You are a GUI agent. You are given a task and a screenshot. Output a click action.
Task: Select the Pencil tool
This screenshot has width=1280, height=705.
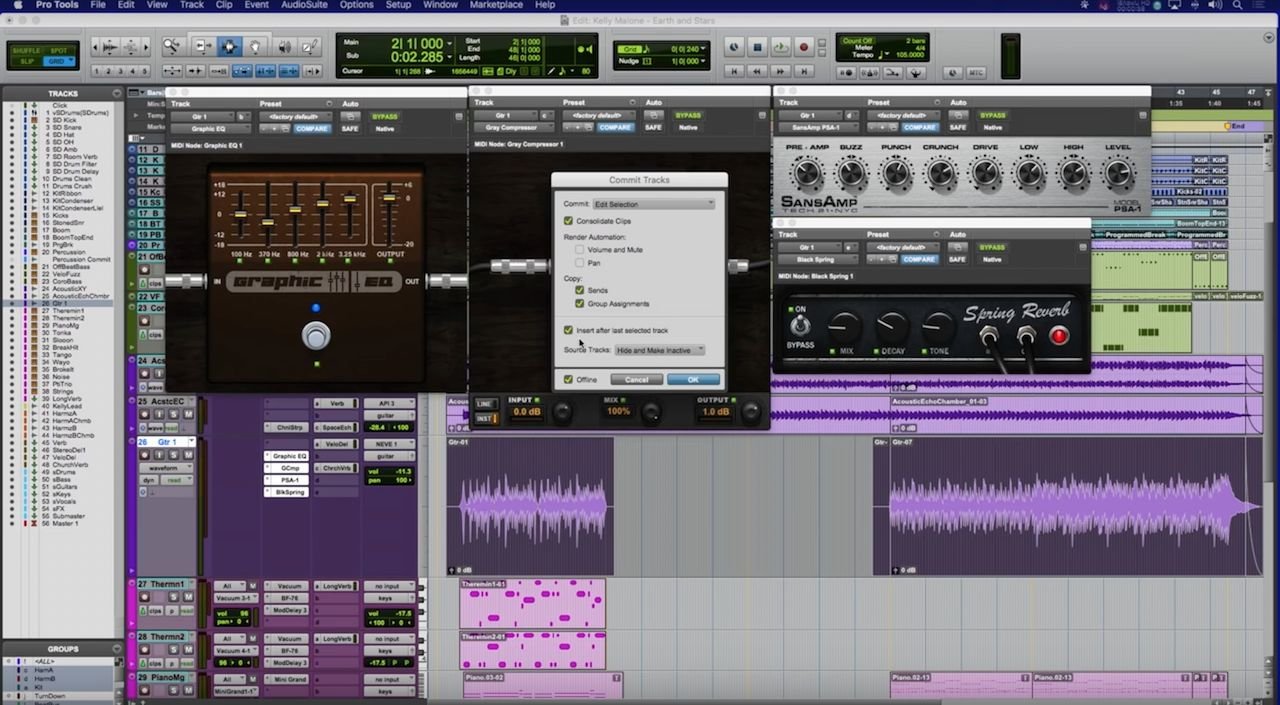pyautogui.click(x=311, y=47)
